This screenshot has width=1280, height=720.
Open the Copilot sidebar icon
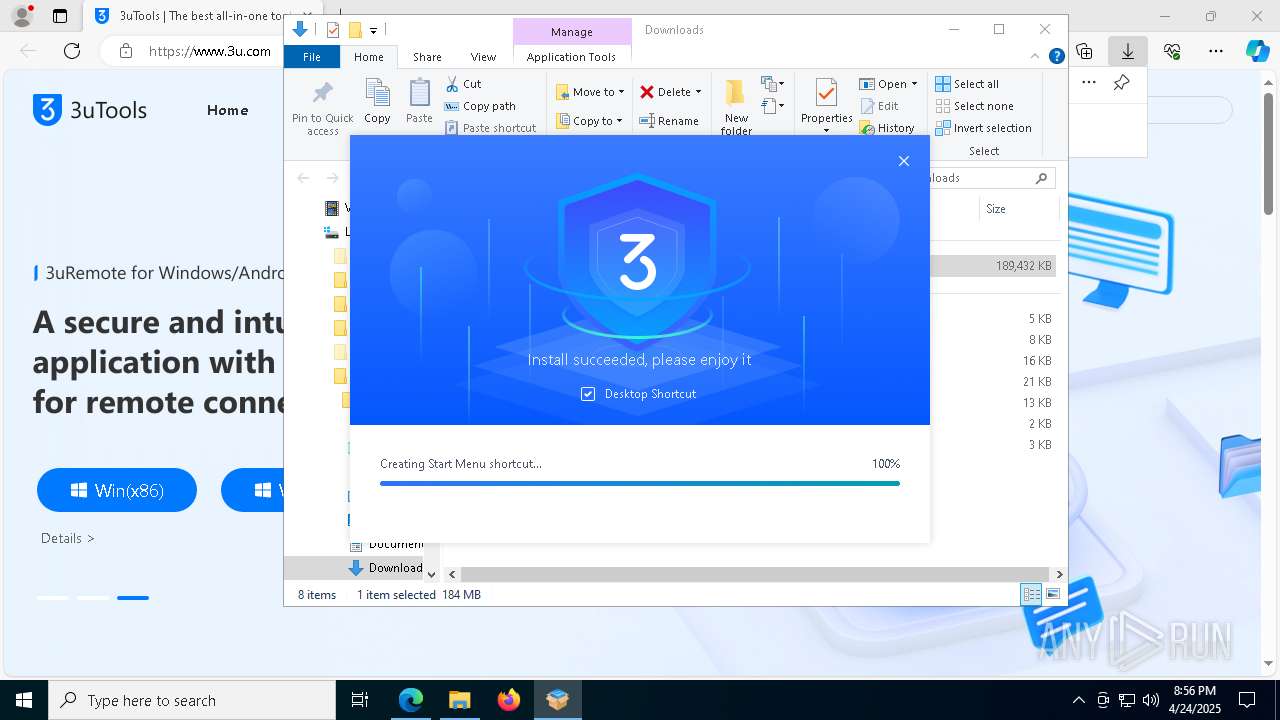click(x=1257, y=50)
